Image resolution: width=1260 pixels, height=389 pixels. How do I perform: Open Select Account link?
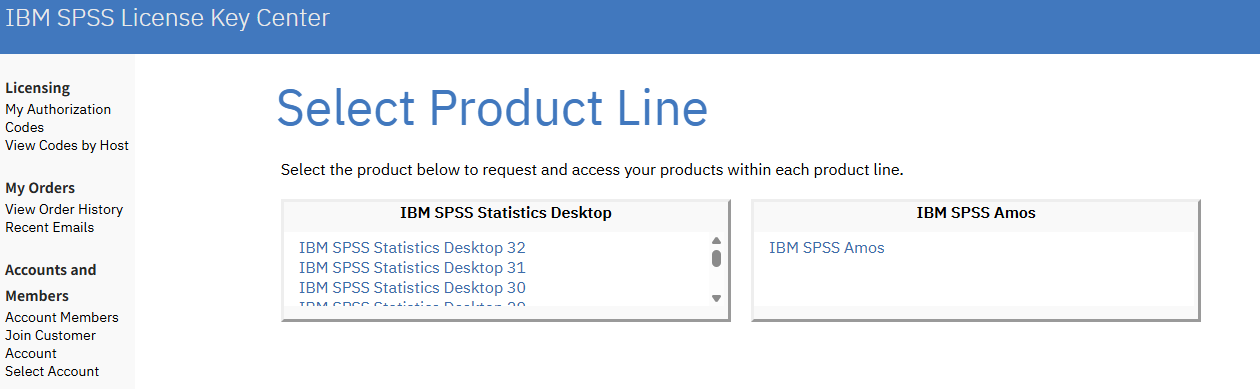[x=52, y=371]
